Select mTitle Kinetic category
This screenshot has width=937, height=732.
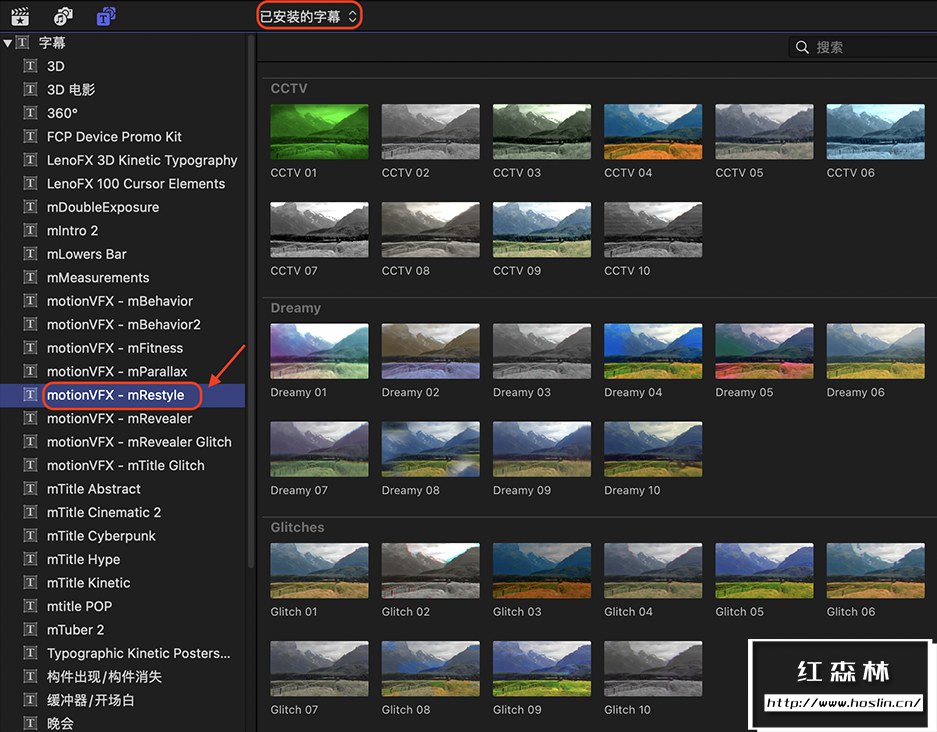point(88,583)
